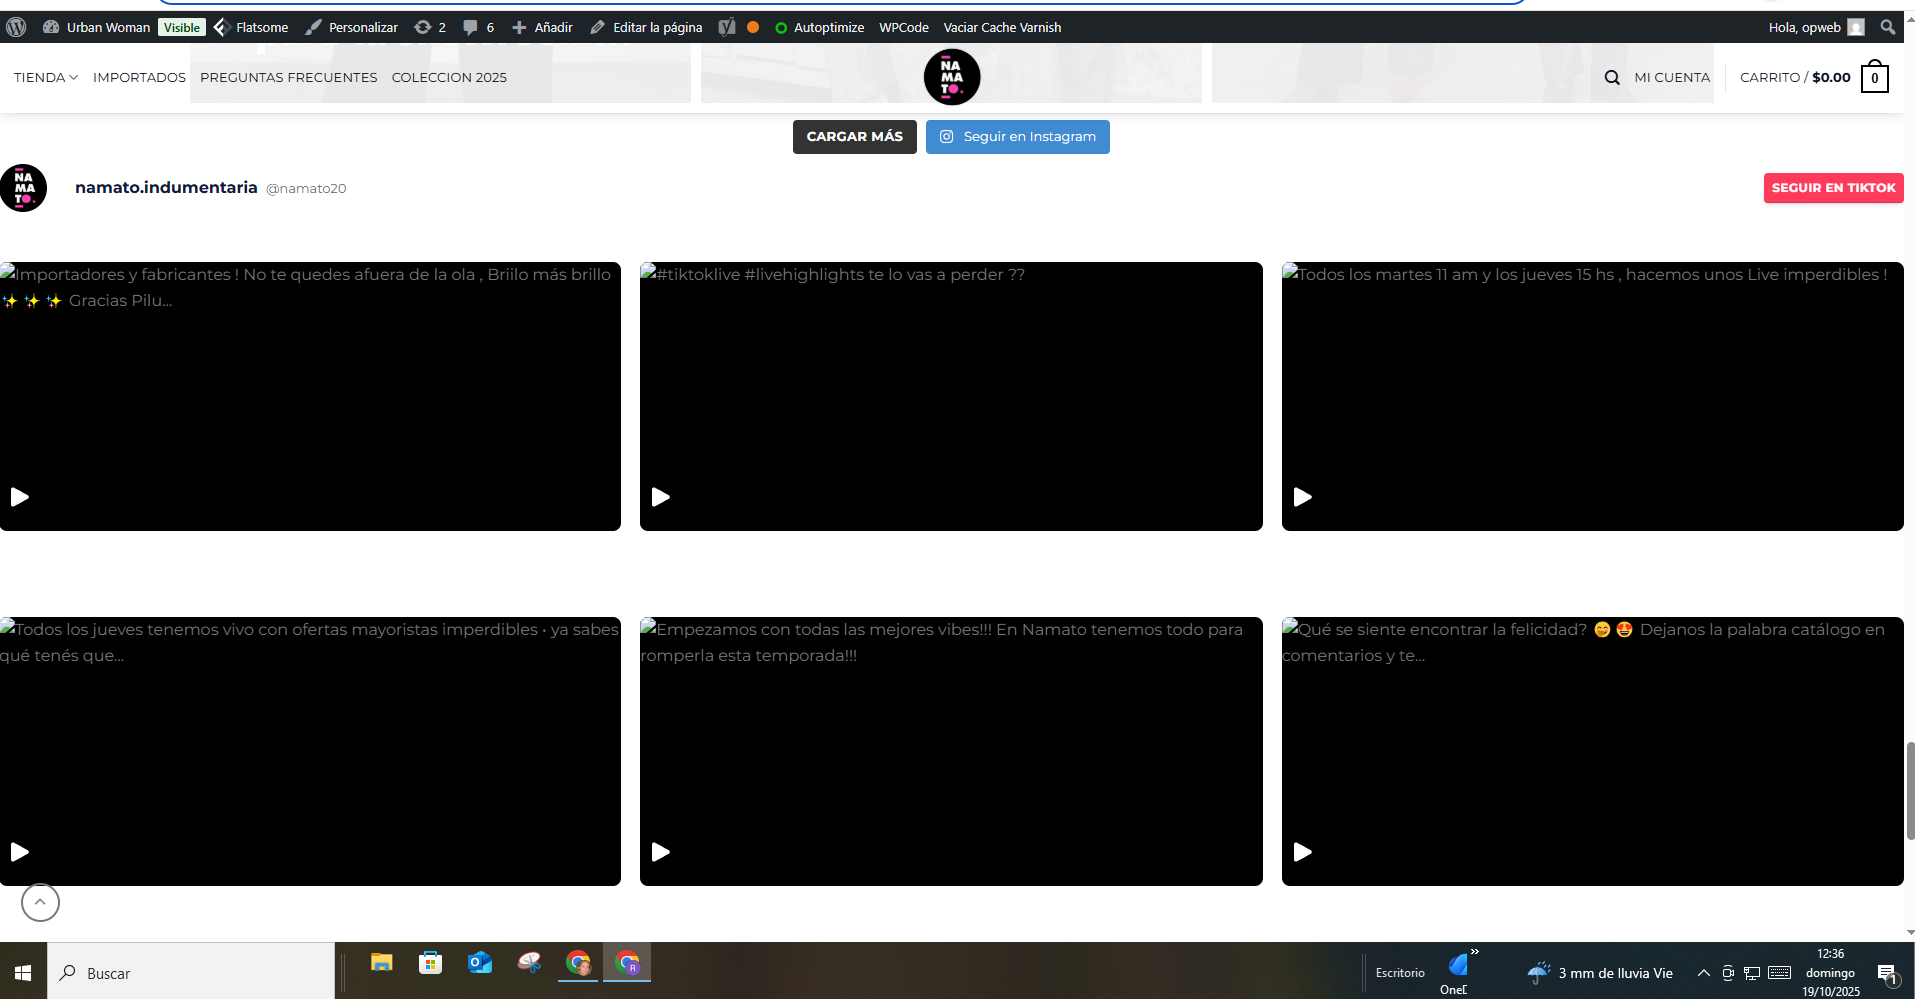Open the Yoast SEO icon
1915x999 pixels.
[x=727, y=27]
